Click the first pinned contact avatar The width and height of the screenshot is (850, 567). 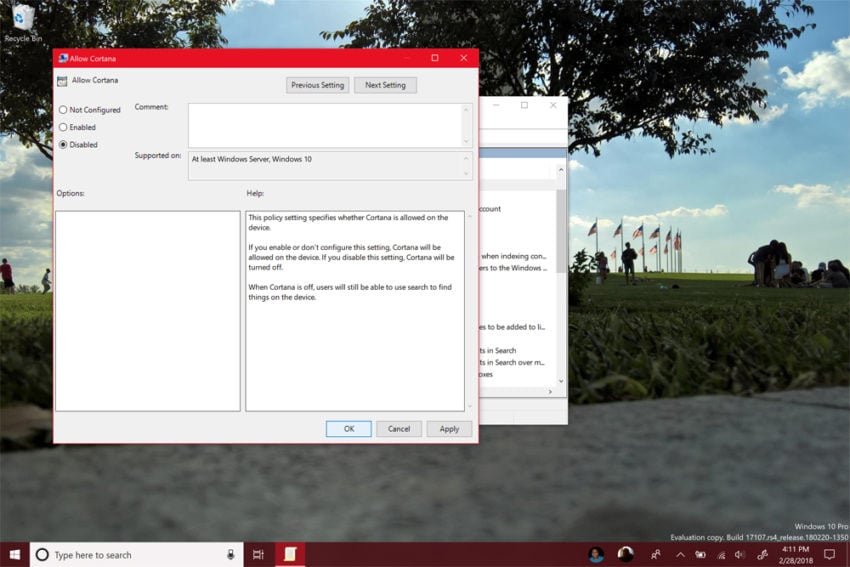596,555
